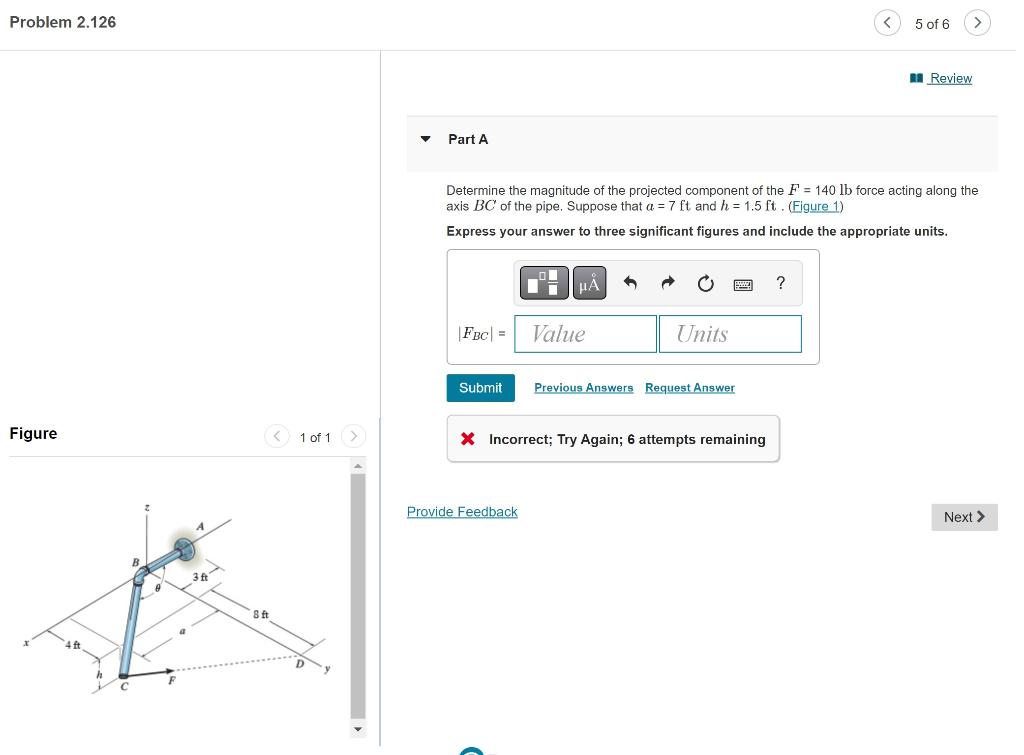This screenshot has width=1024, height=755.
Task: Open the equation template formatting icon
Action: 544,283
